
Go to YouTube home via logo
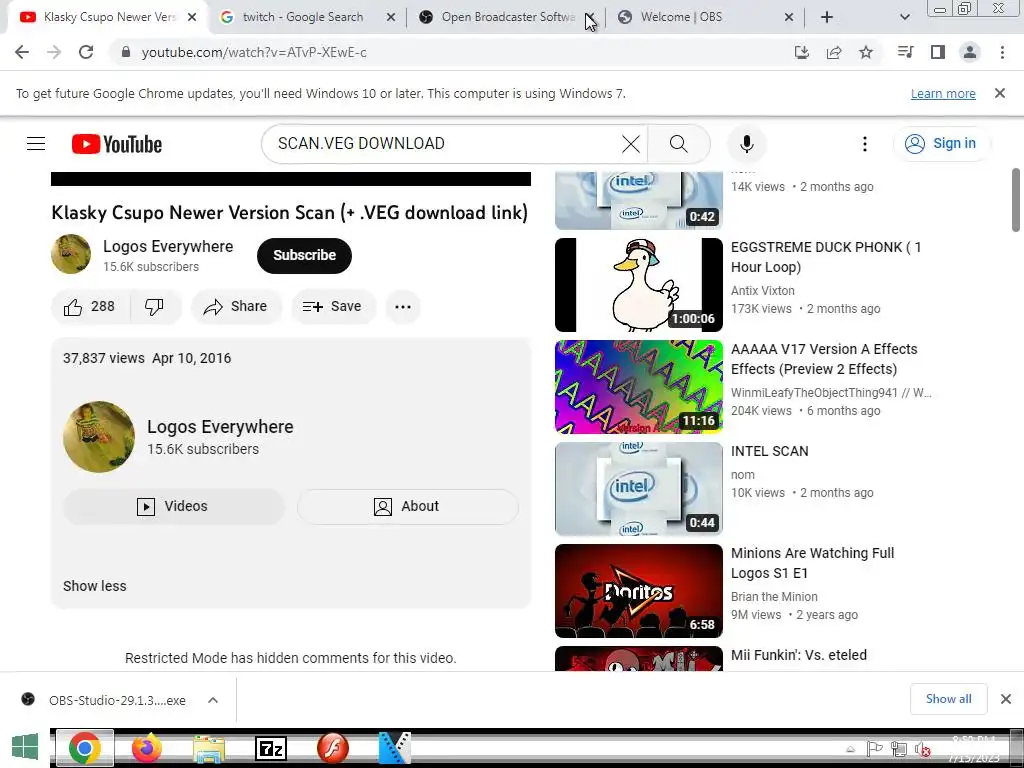point(117,144)
